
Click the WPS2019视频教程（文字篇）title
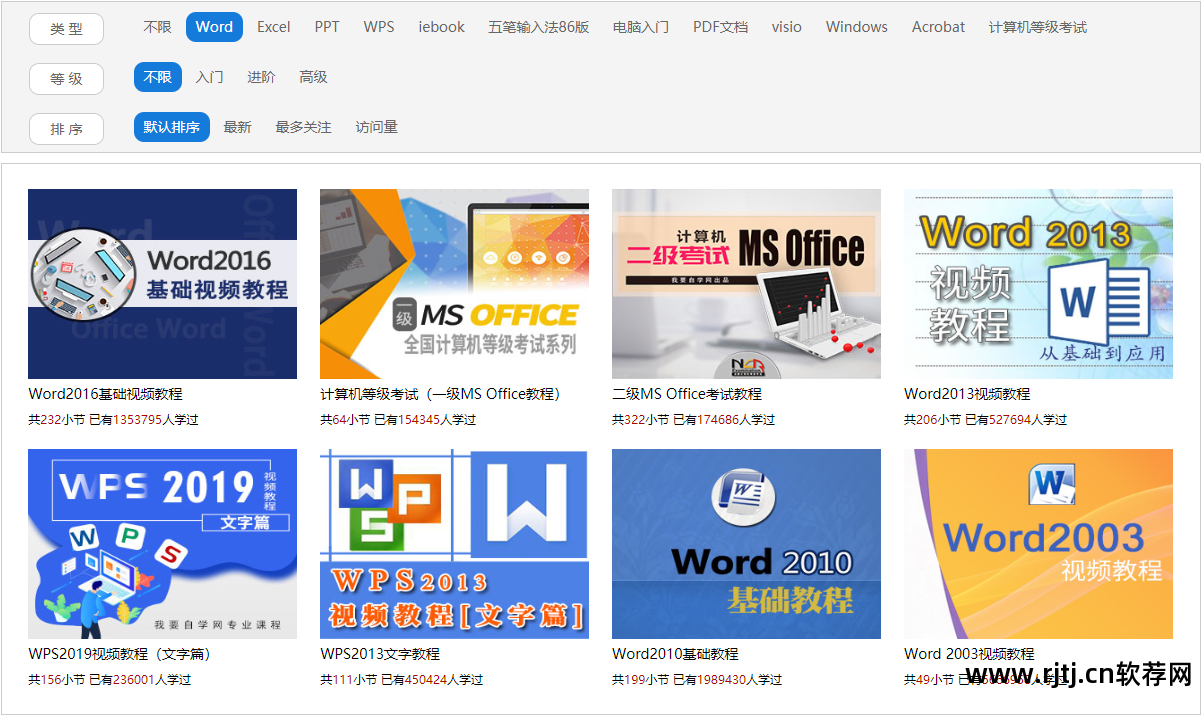(x=123, y=654)
